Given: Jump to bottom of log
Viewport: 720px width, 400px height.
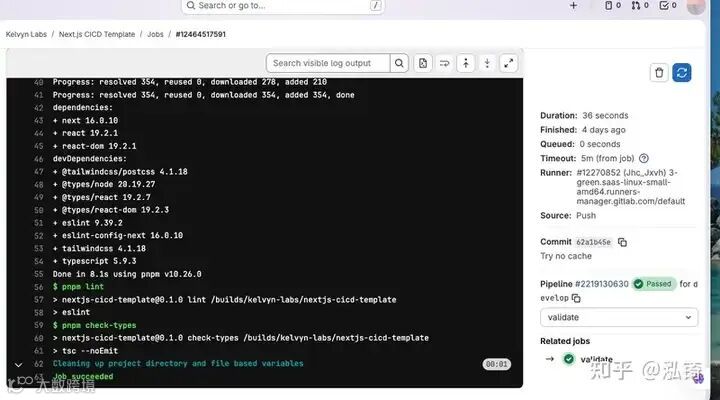Looking at the screenshot, I should [x=487, y=63].
